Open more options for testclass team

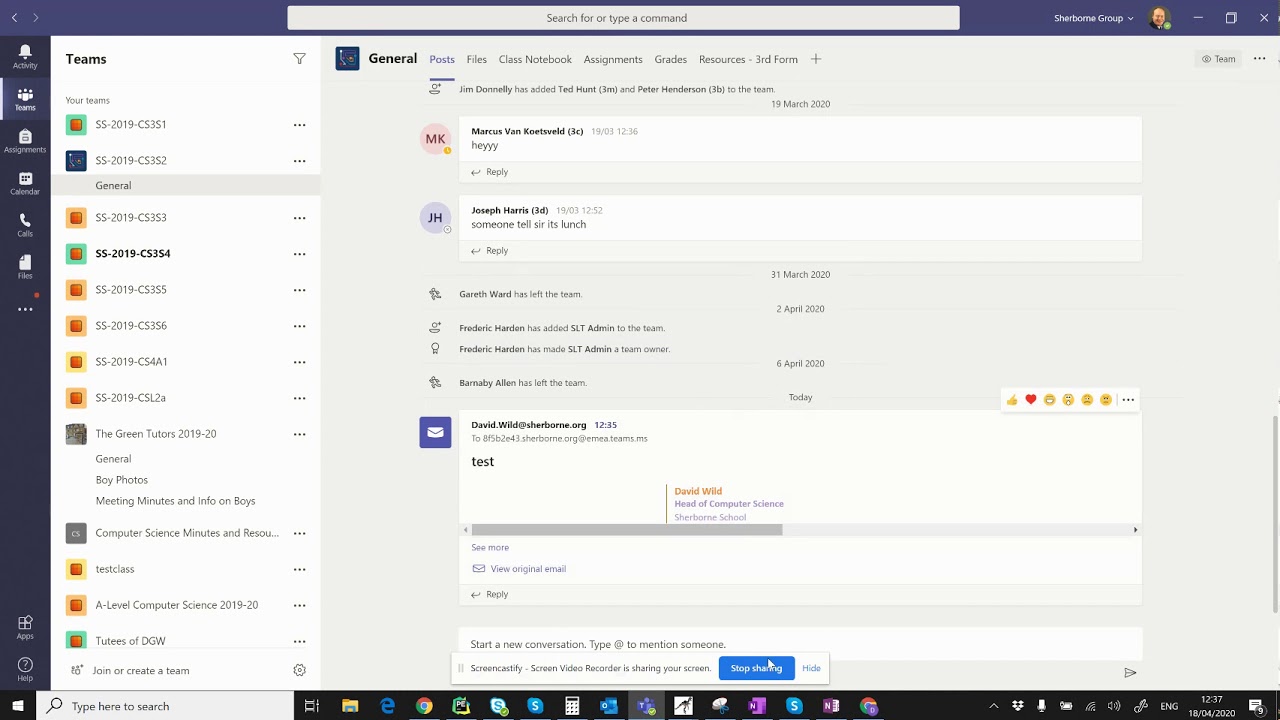[x=299, y=569]
